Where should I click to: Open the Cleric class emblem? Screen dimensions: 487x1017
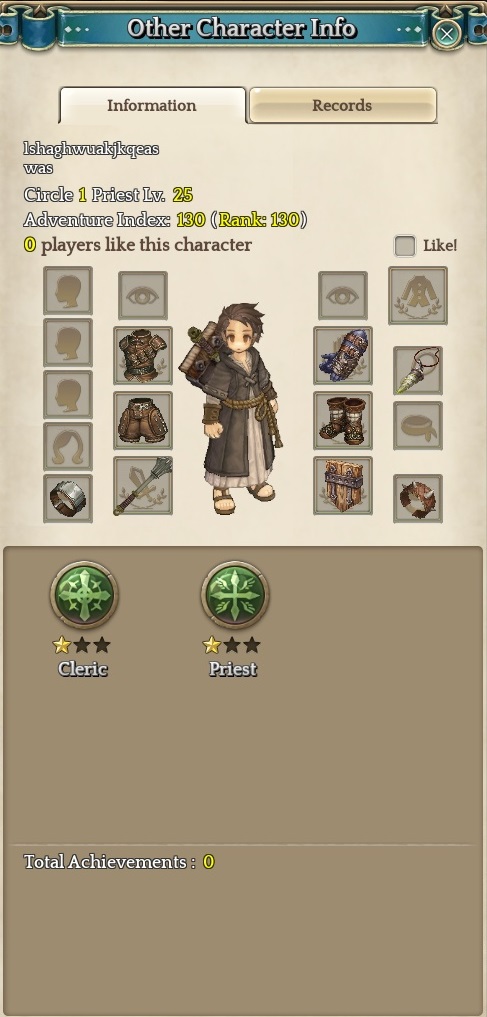click(84, 595)
